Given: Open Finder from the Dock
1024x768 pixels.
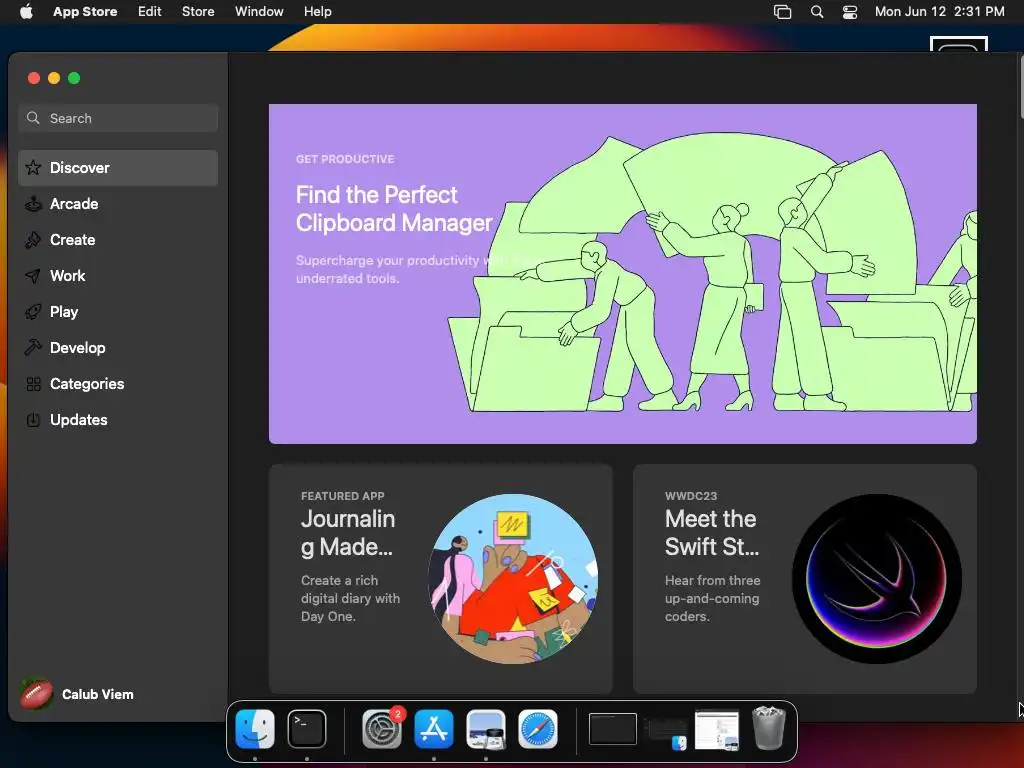Looking at the screenshot, I should 255,729.
